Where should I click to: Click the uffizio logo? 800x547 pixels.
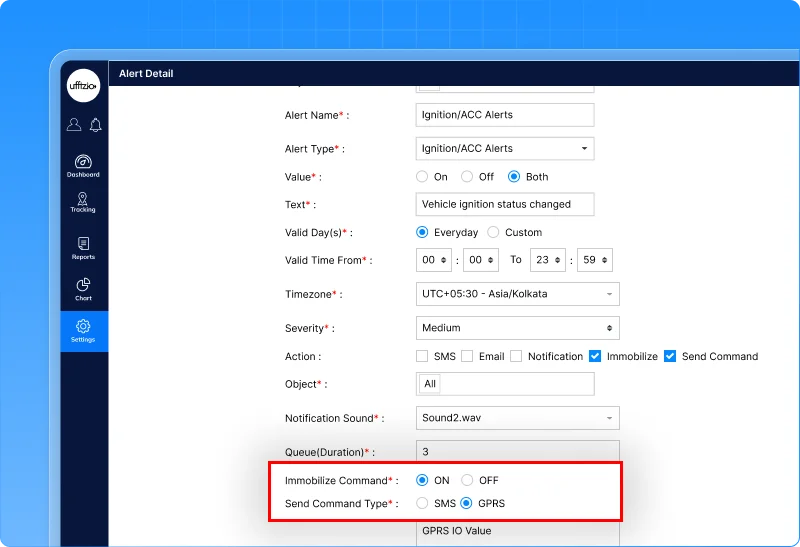pyautogui.click(x=83, y=85)
